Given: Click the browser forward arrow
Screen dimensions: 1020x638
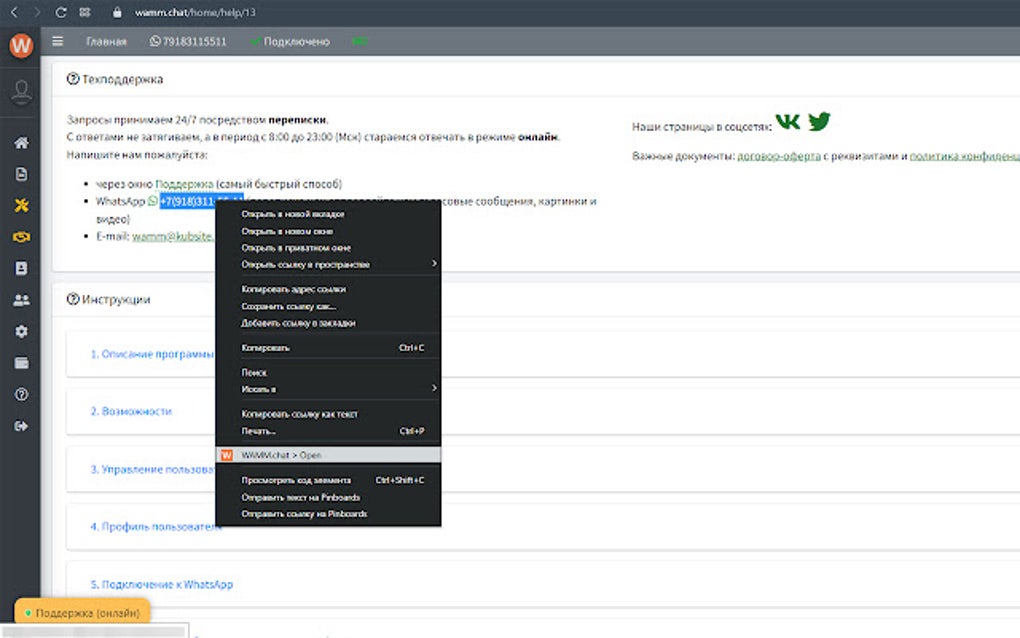Looking at the screenshot, I should click(36, 12).
